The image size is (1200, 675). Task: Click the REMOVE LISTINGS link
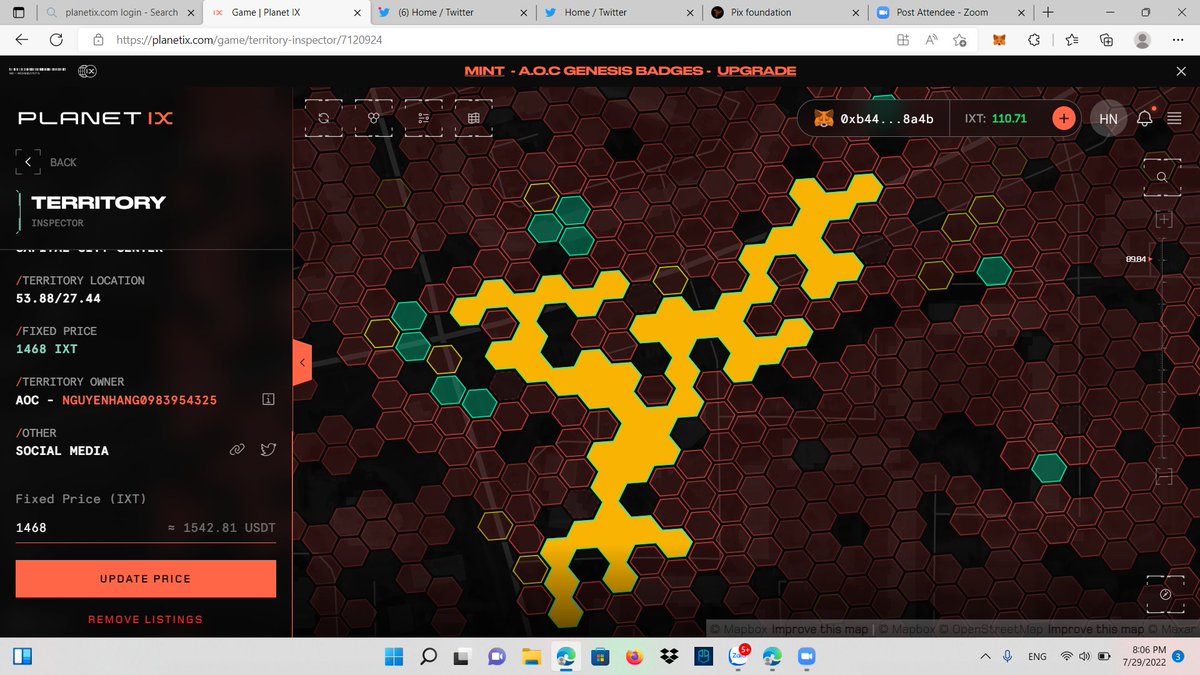145,620
